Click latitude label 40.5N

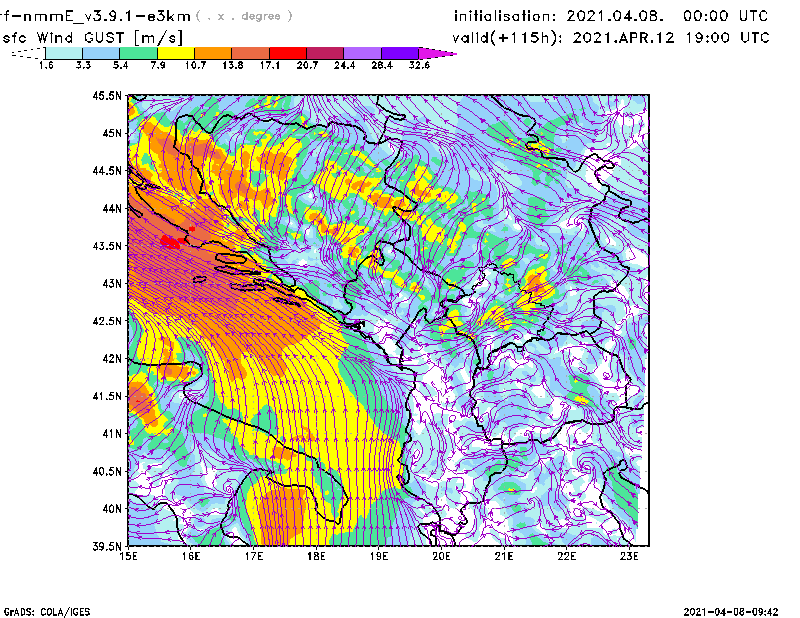coord(107,472)
